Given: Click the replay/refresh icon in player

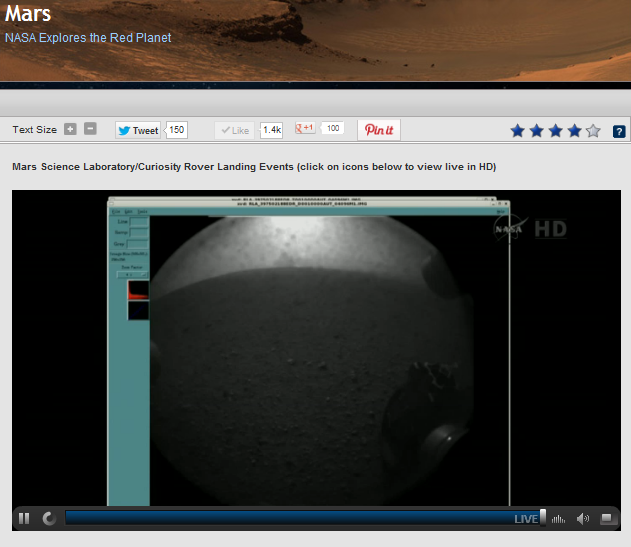Looking at the screenshot, I should point(48,518).
